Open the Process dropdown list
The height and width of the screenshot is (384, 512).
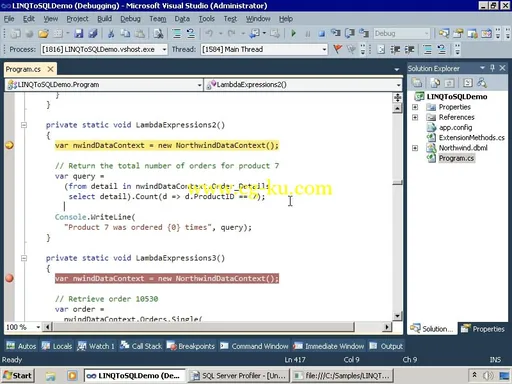164,49
